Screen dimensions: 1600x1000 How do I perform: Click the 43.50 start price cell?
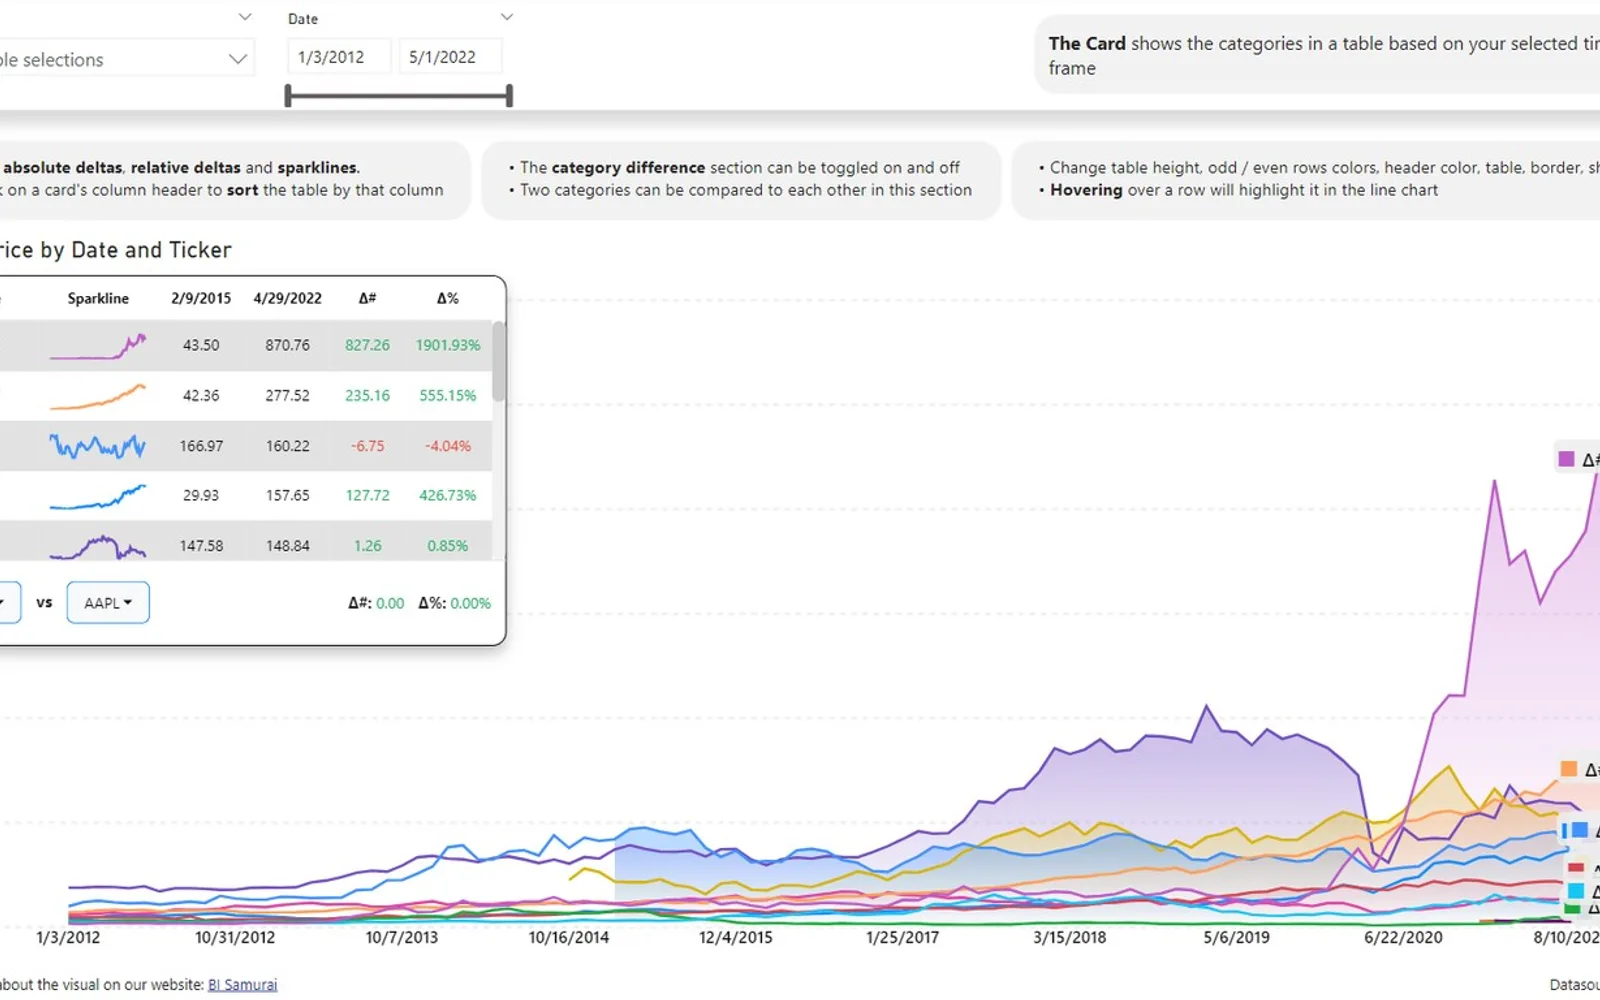pyautogui.click(x=201, y=345)
